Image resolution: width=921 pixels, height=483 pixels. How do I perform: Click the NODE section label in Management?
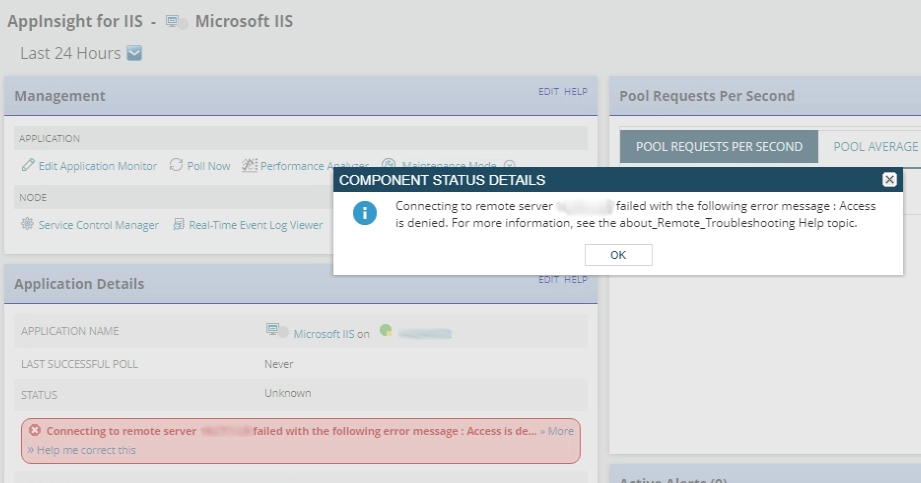click(33, 197)
